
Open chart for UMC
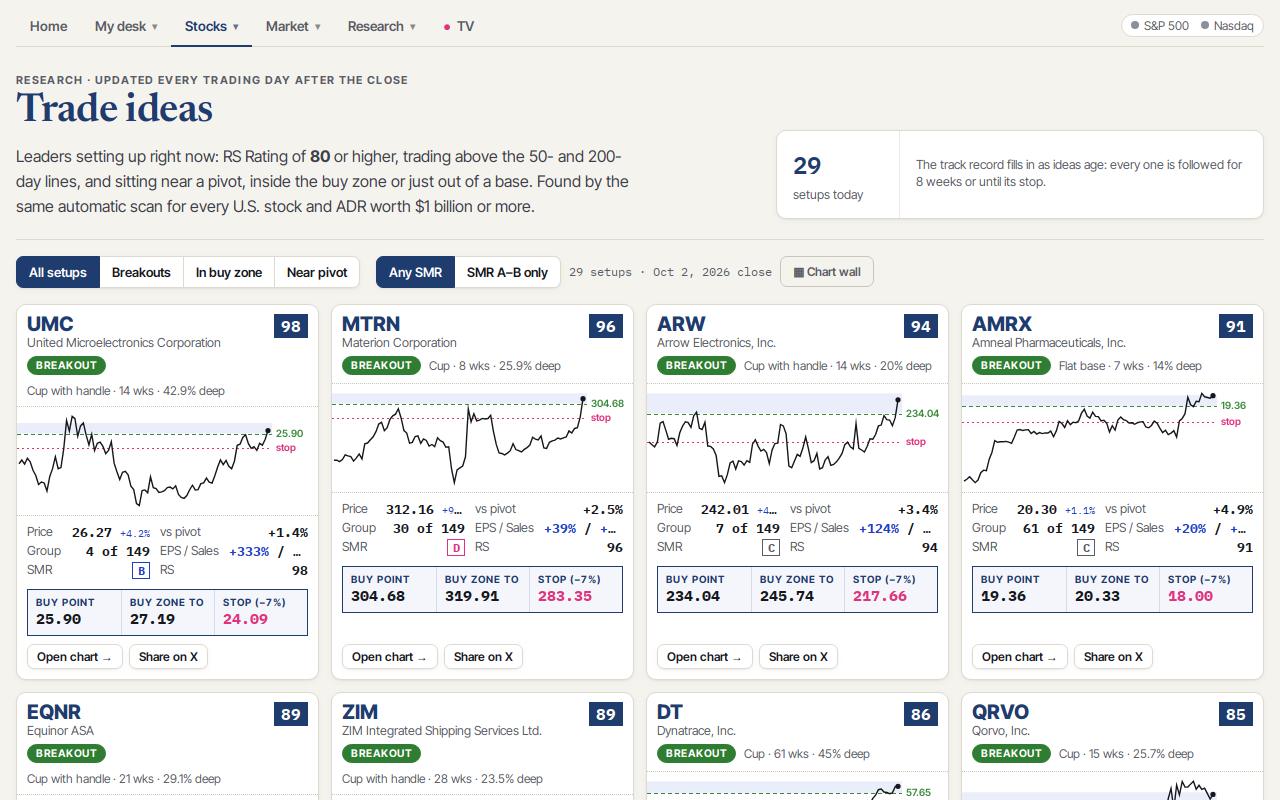[75, 657]
